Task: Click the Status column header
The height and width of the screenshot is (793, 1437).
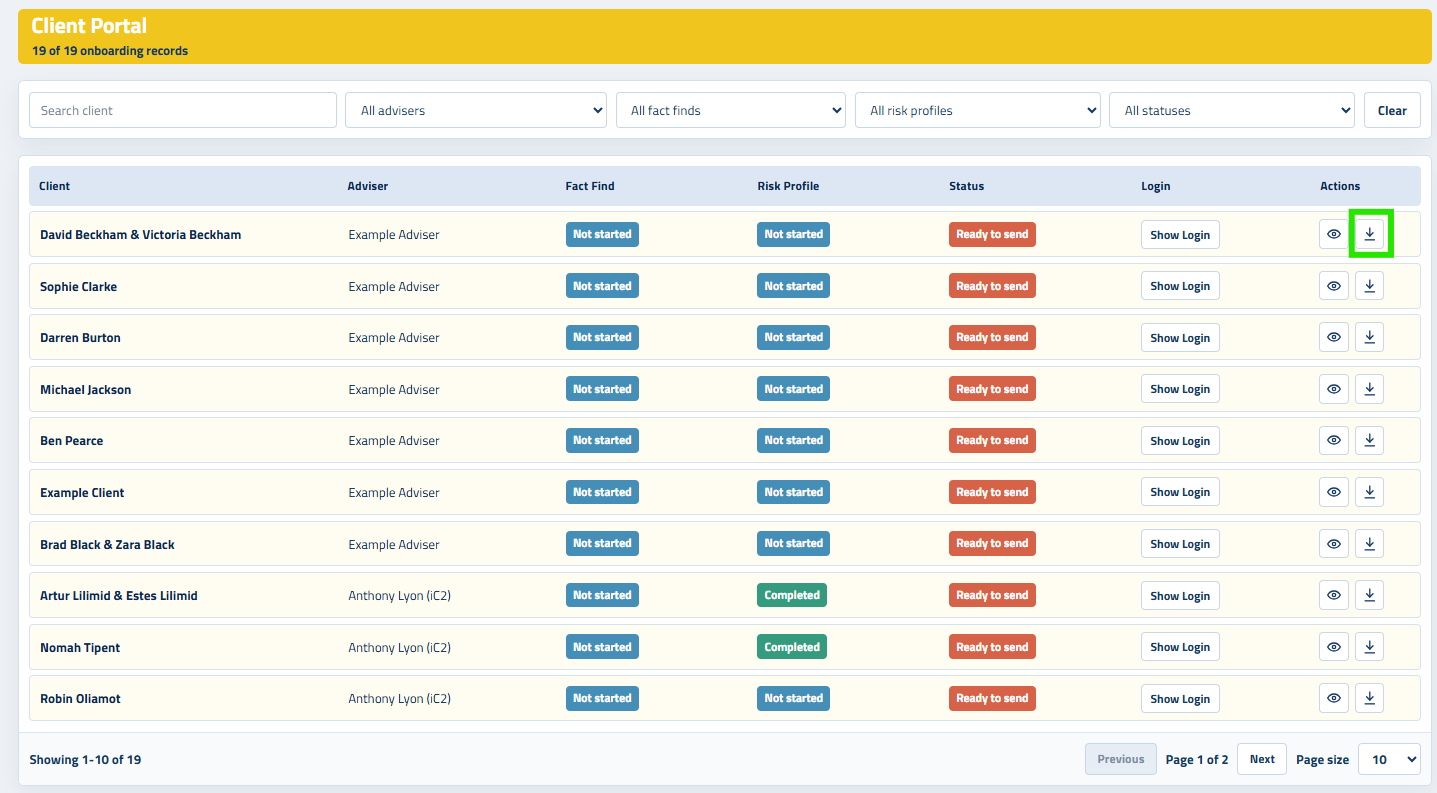Action: point(967,186)
